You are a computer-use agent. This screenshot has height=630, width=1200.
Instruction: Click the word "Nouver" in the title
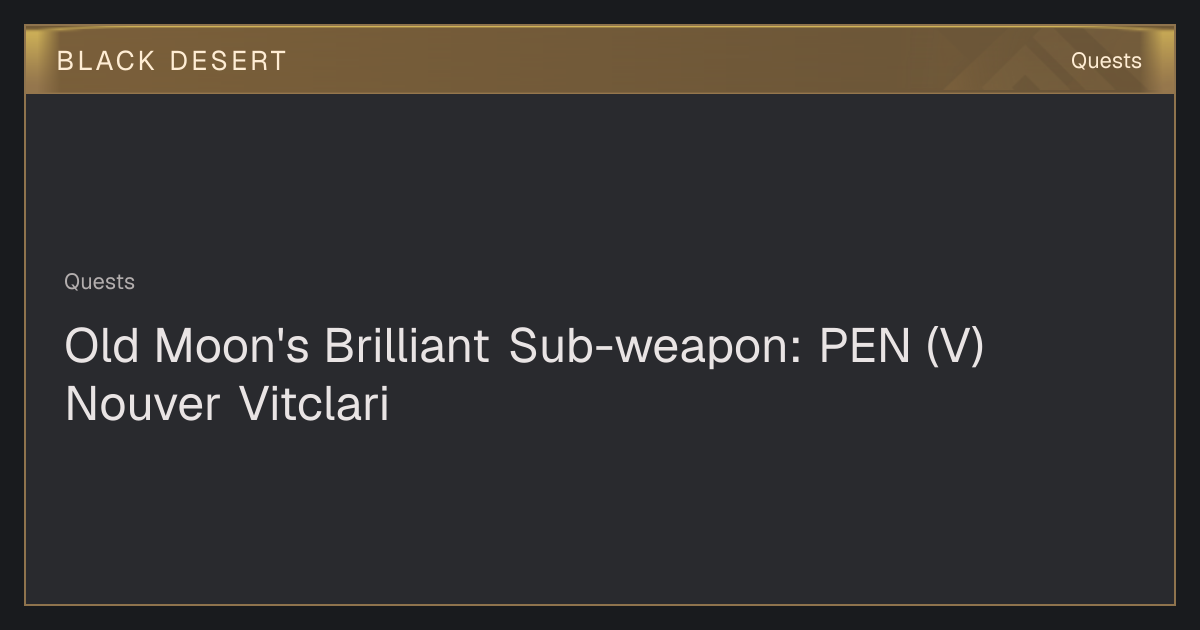coord(142,405)
